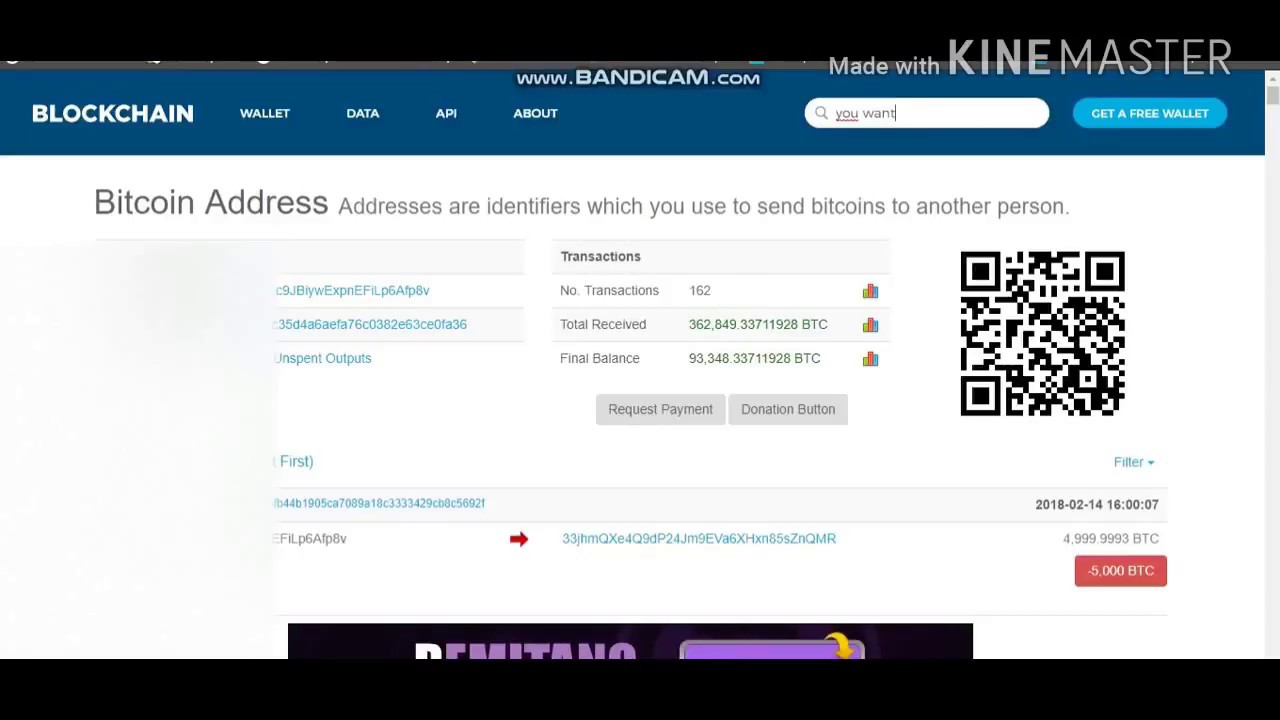Click the search input field

(x=927, y=113)
